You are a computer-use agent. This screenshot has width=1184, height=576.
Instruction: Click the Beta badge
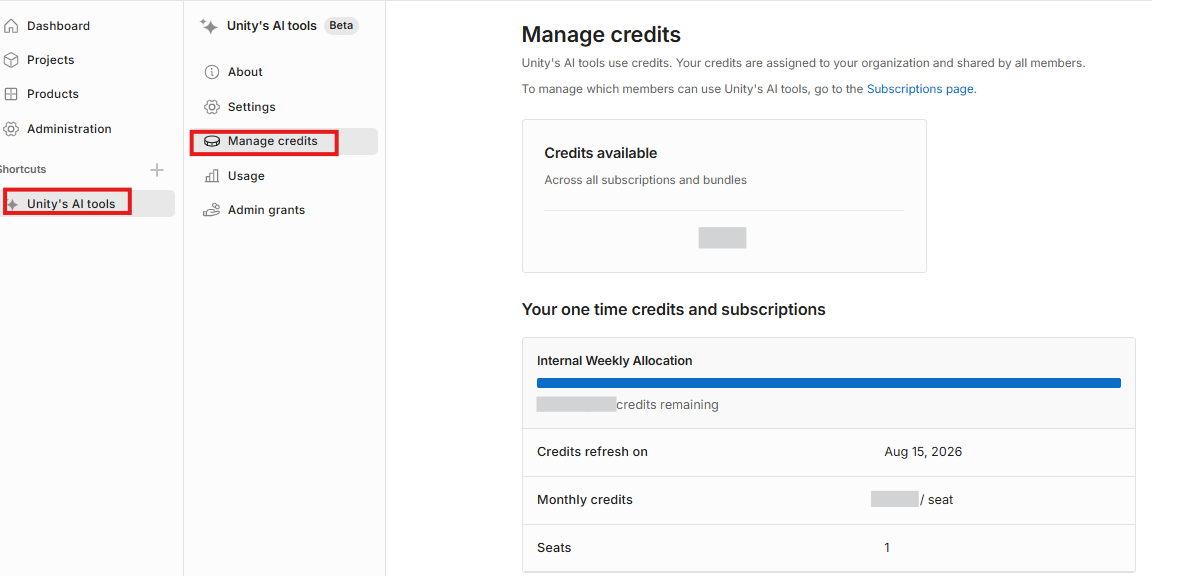341,26
